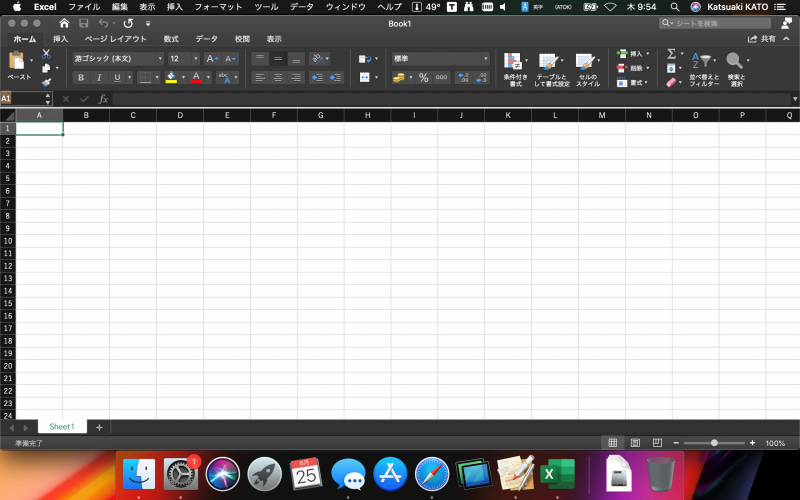Click the Clear eraser icon

[x=671, y=82]
